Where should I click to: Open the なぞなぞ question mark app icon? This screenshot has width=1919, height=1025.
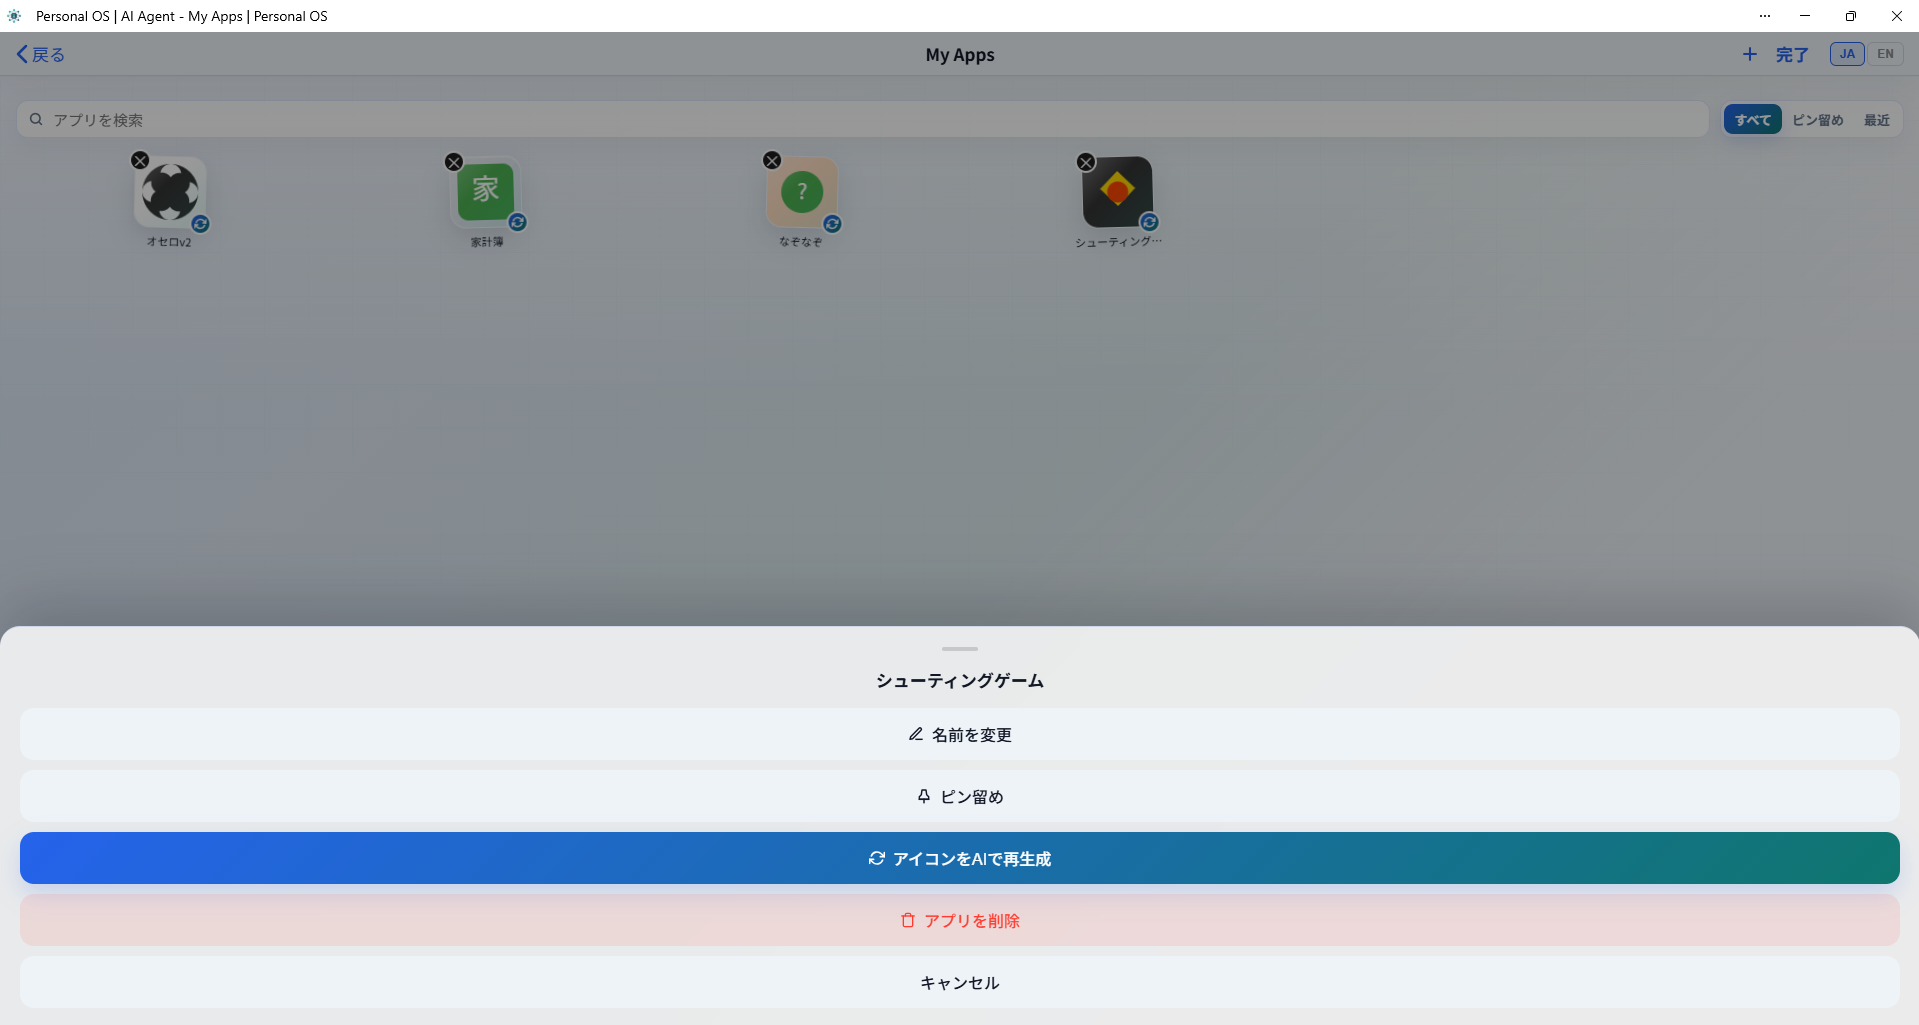802,192
